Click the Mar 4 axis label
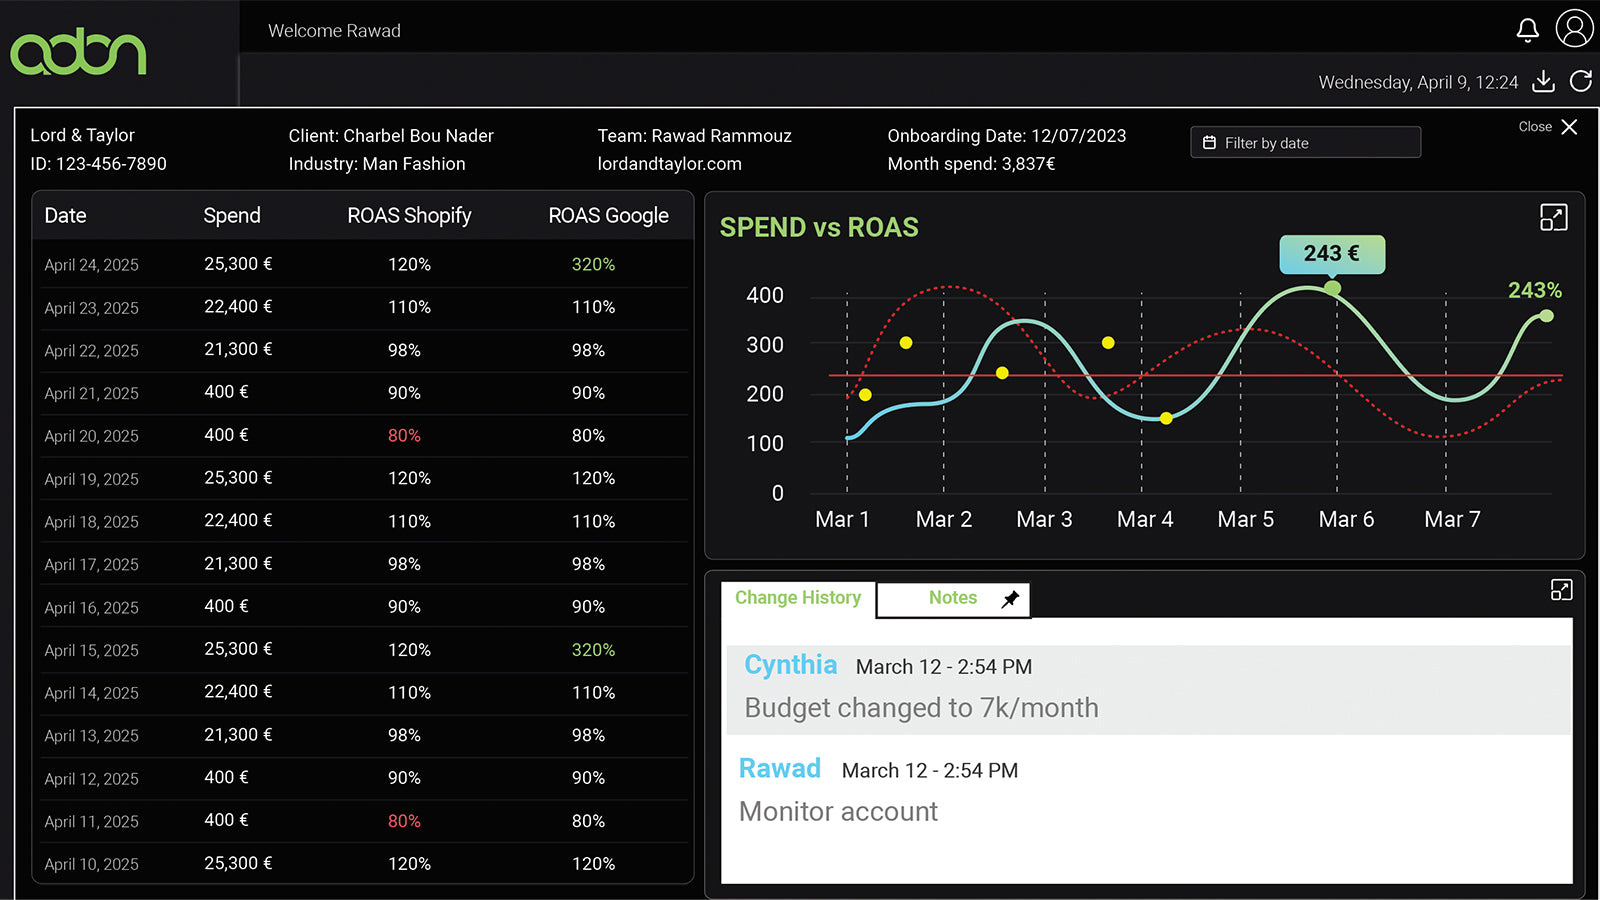 (x=1145, y=520)
